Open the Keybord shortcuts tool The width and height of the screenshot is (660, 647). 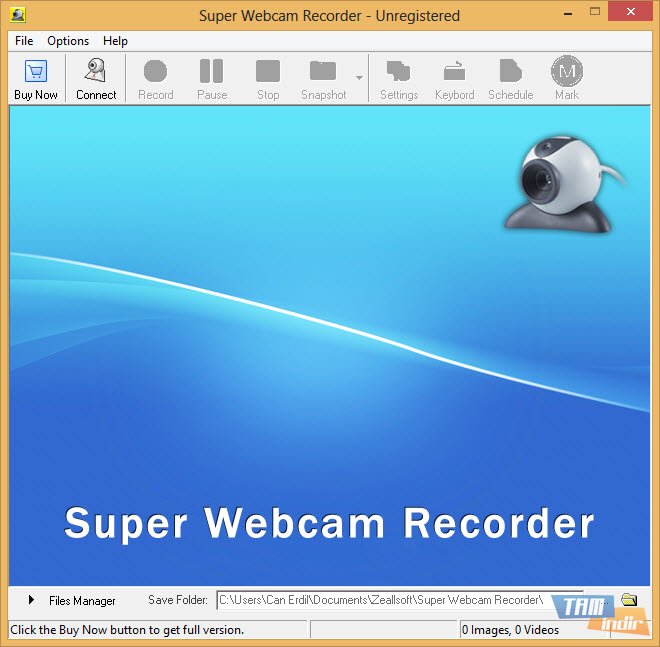click(455, 79)
